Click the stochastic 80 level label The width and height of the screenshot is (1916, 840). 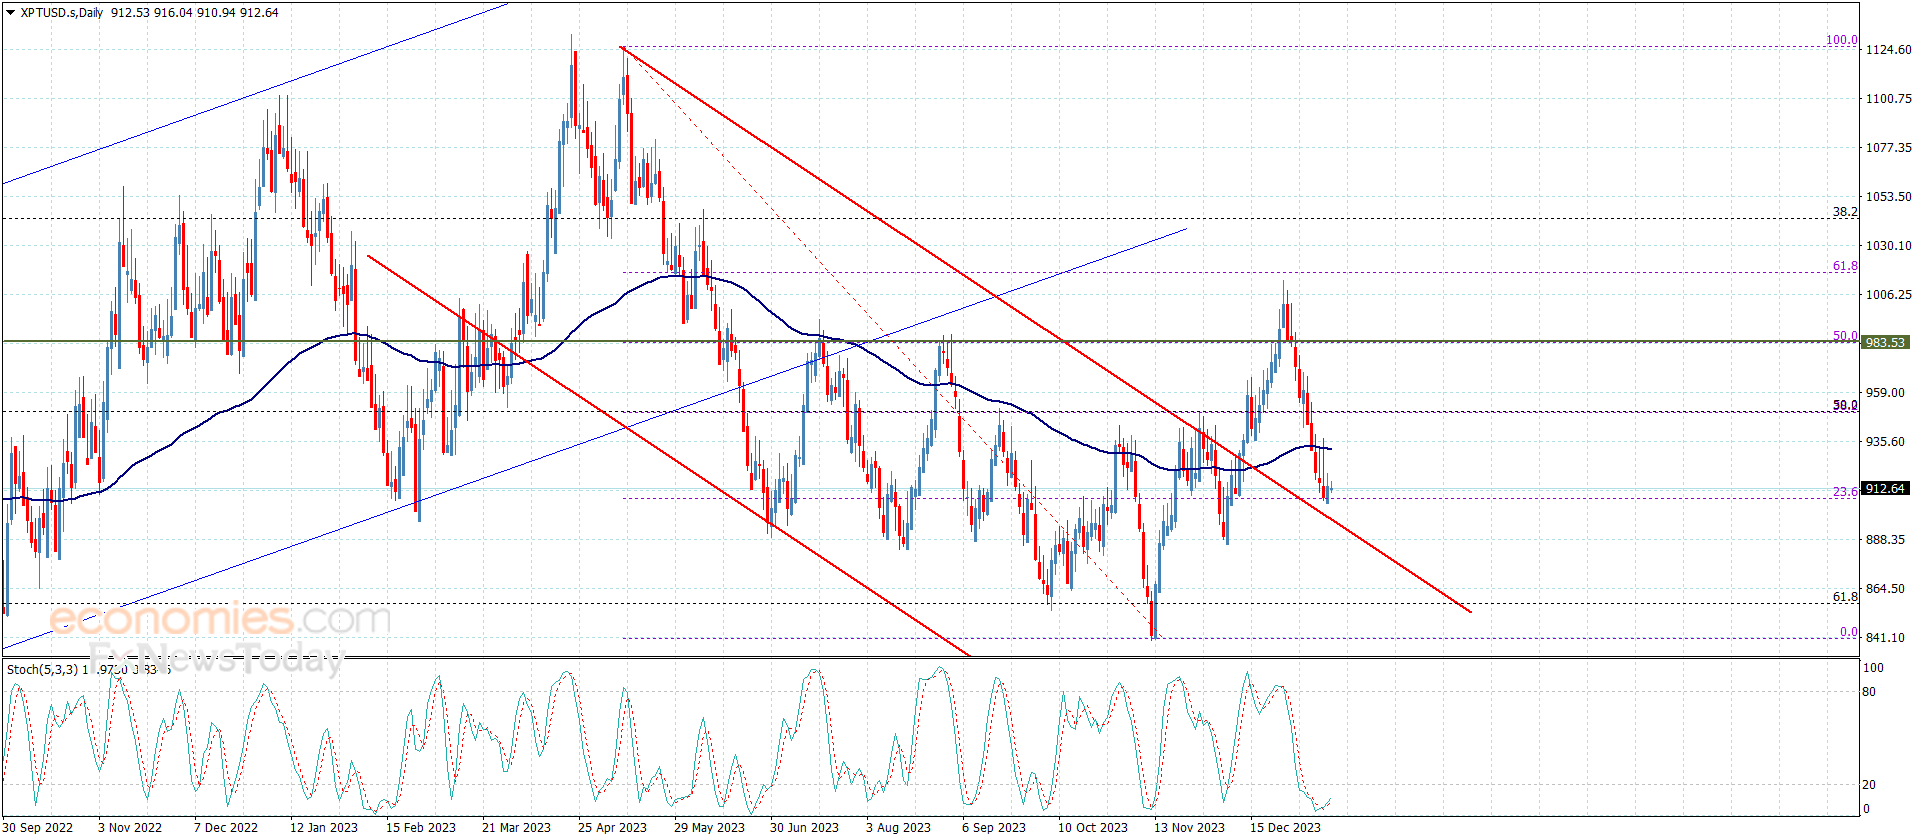[1869, 692]
